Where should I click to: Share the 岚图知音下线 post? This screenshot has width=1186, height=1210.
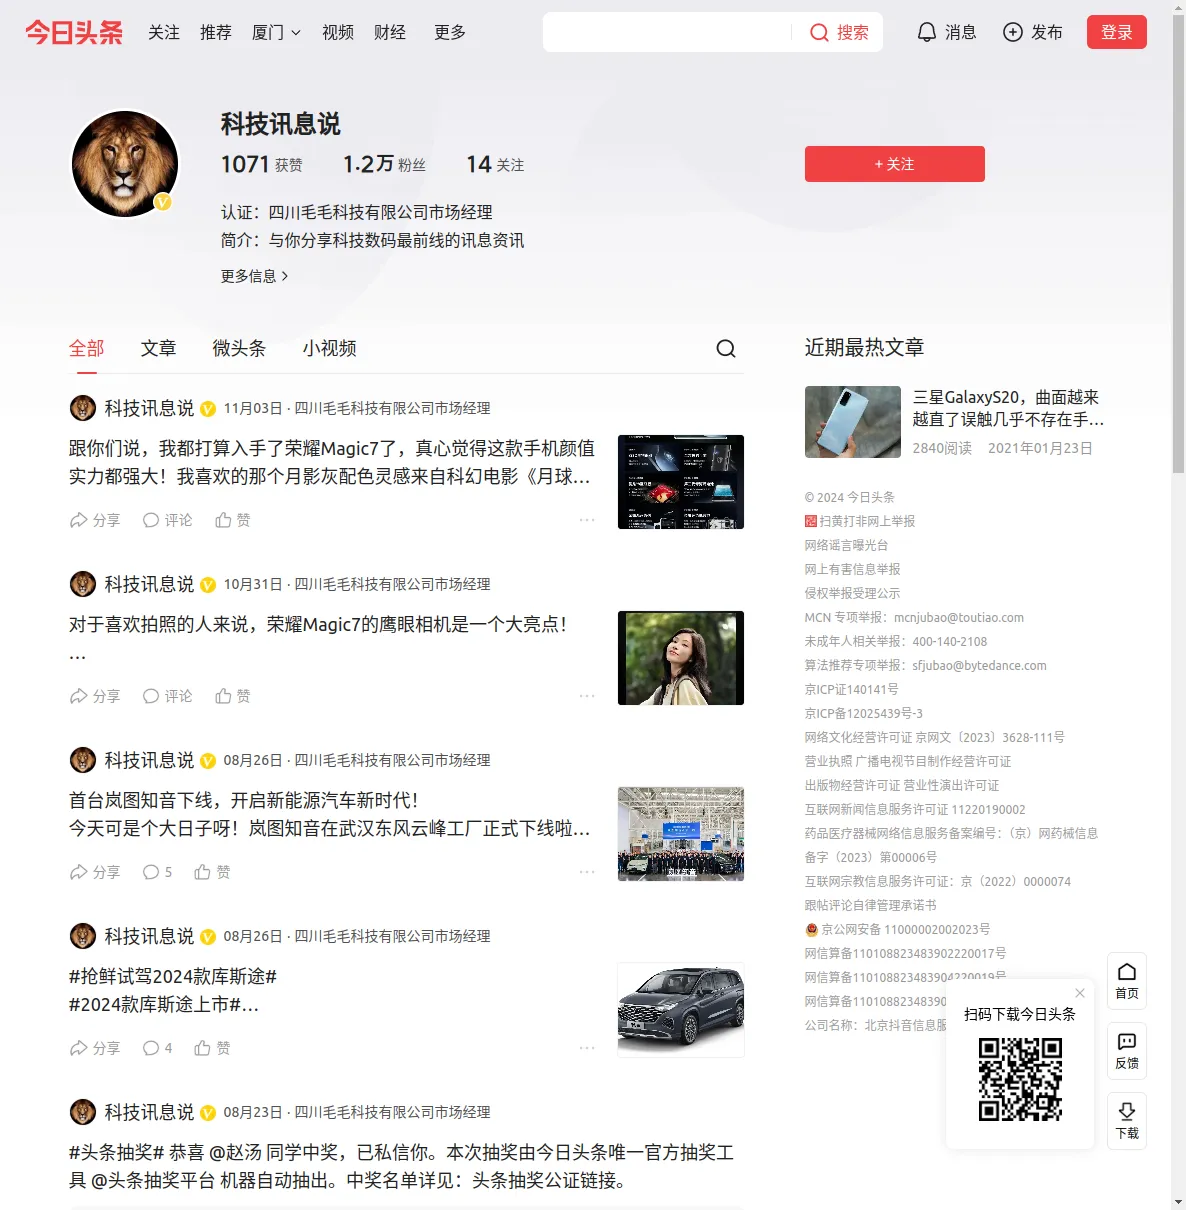94,872
